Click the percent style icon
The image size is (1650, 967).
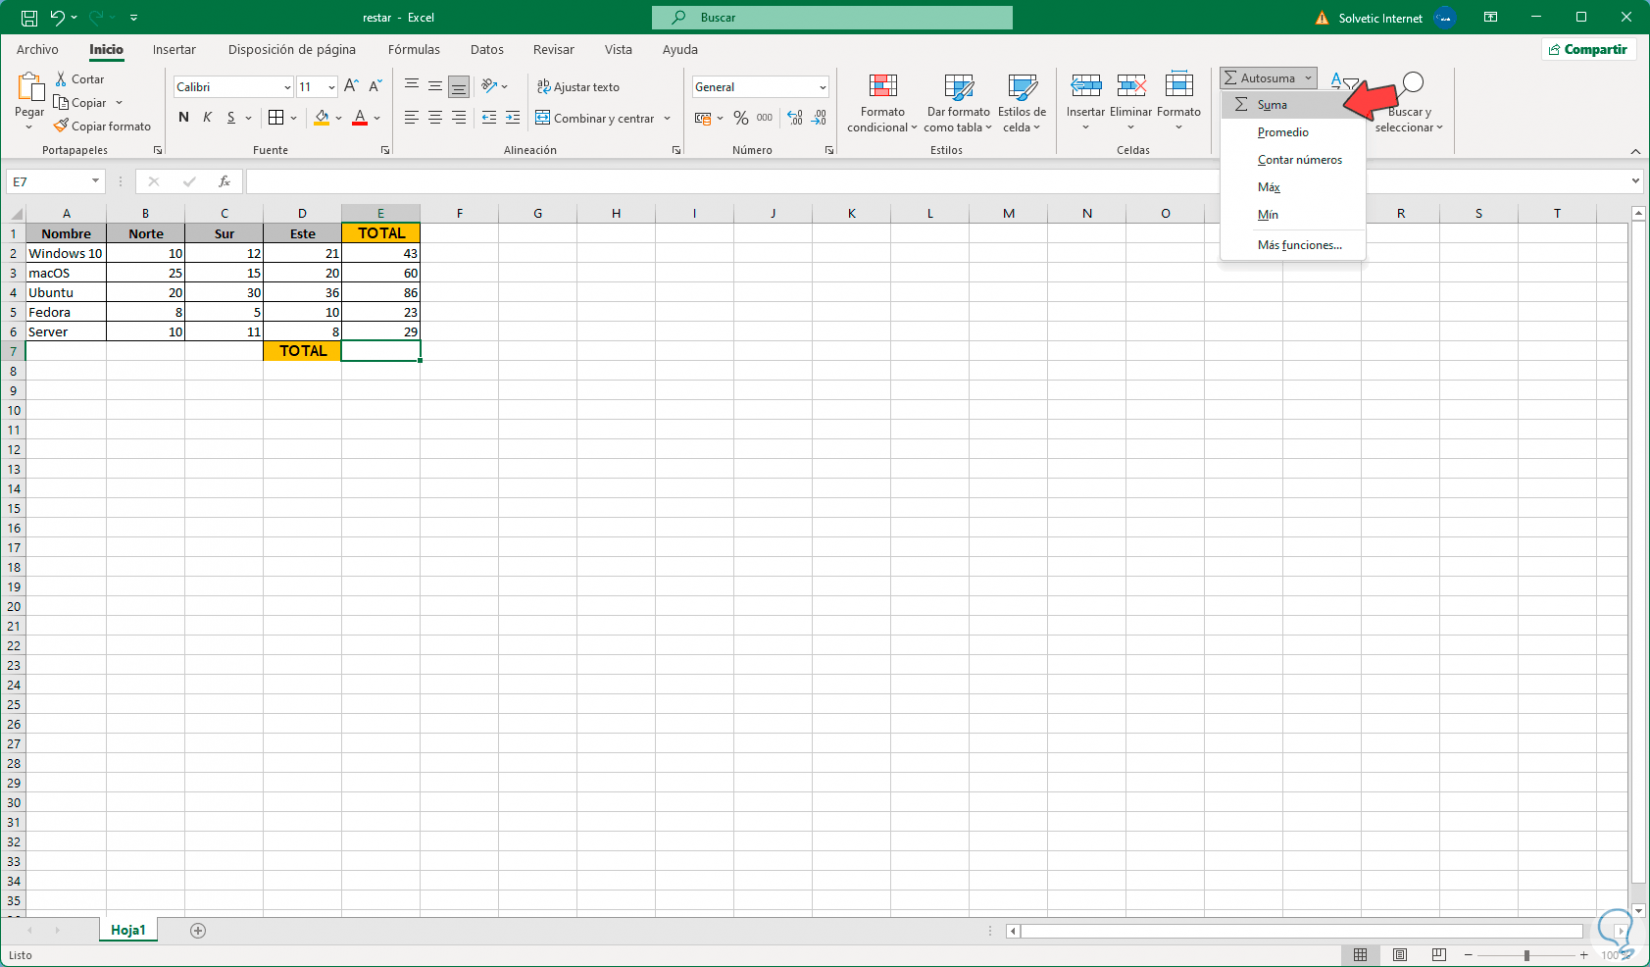pyautogui.click(x=741, y=118)
